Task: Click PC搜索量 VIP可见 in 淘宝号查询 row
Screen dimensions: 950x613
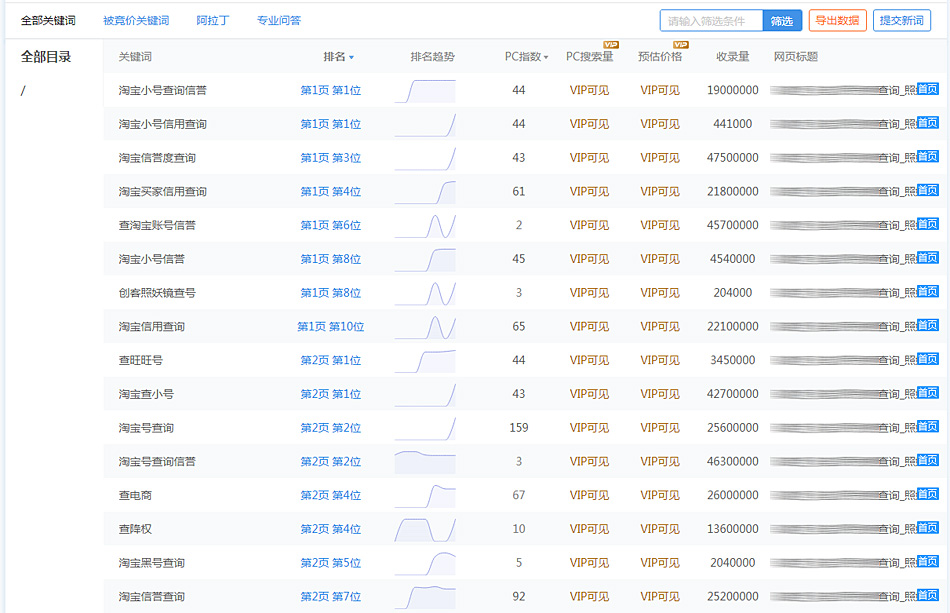Action: coord(590,428)
